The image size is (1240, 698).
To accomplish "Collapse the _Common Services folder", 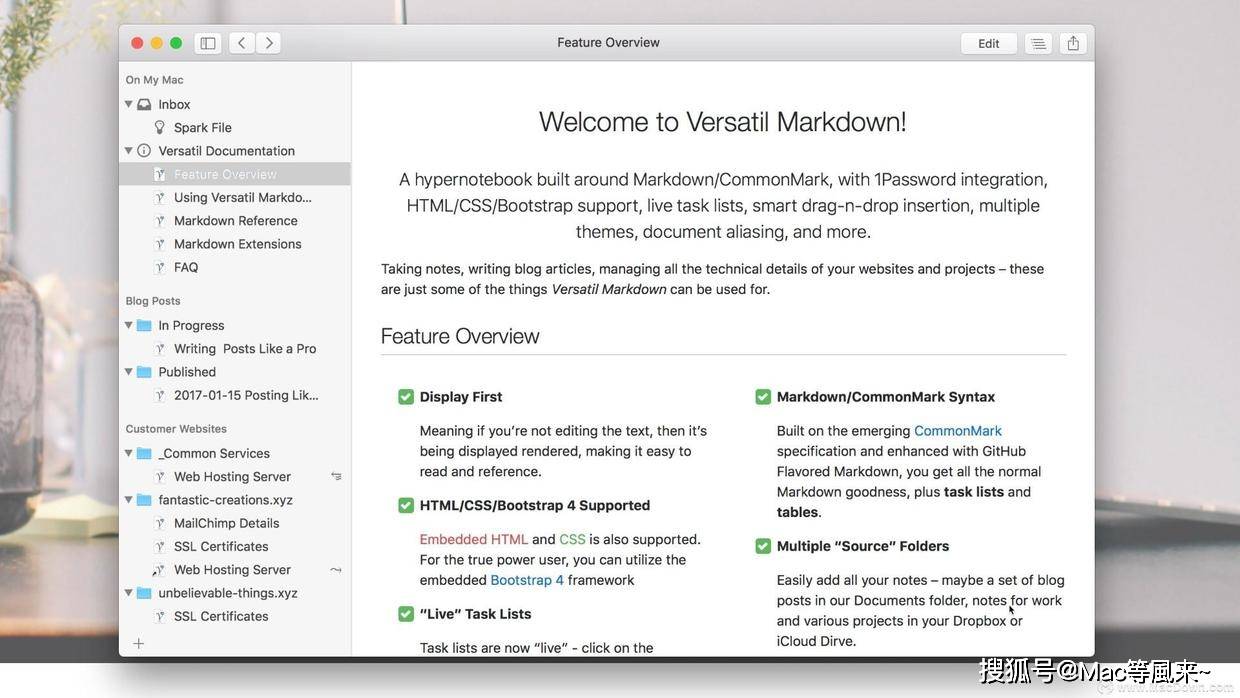I will [128, 453].
